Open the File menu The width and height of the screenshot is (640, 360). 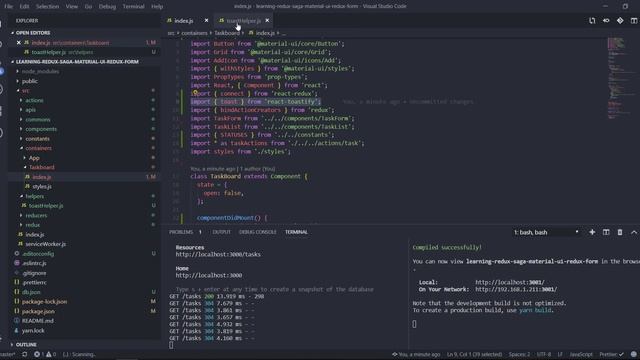[9, 6]
